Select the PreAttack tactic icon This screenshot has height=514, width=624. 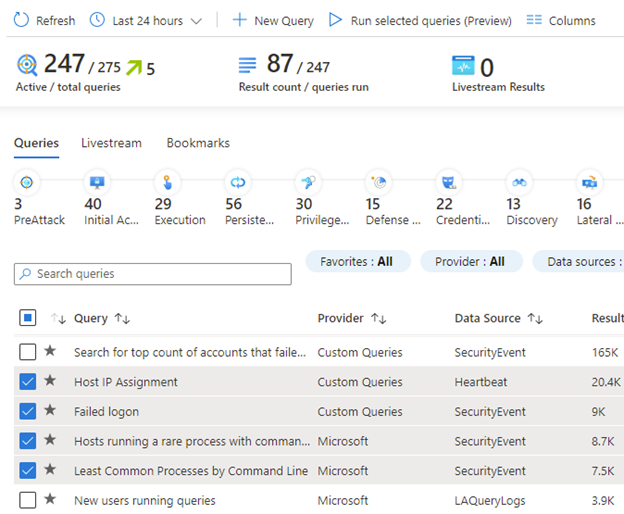pos(27,183)
